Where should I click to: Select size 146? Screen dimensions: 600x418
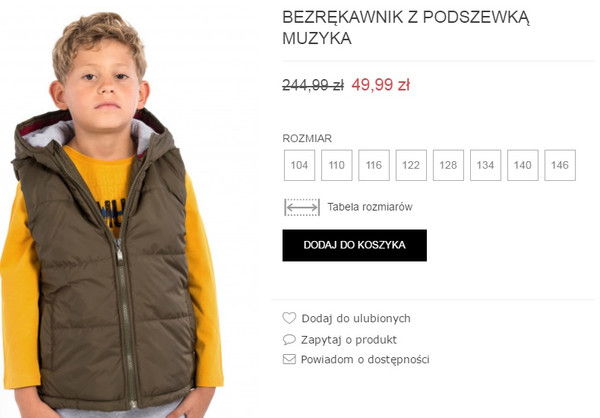[560, 165]
